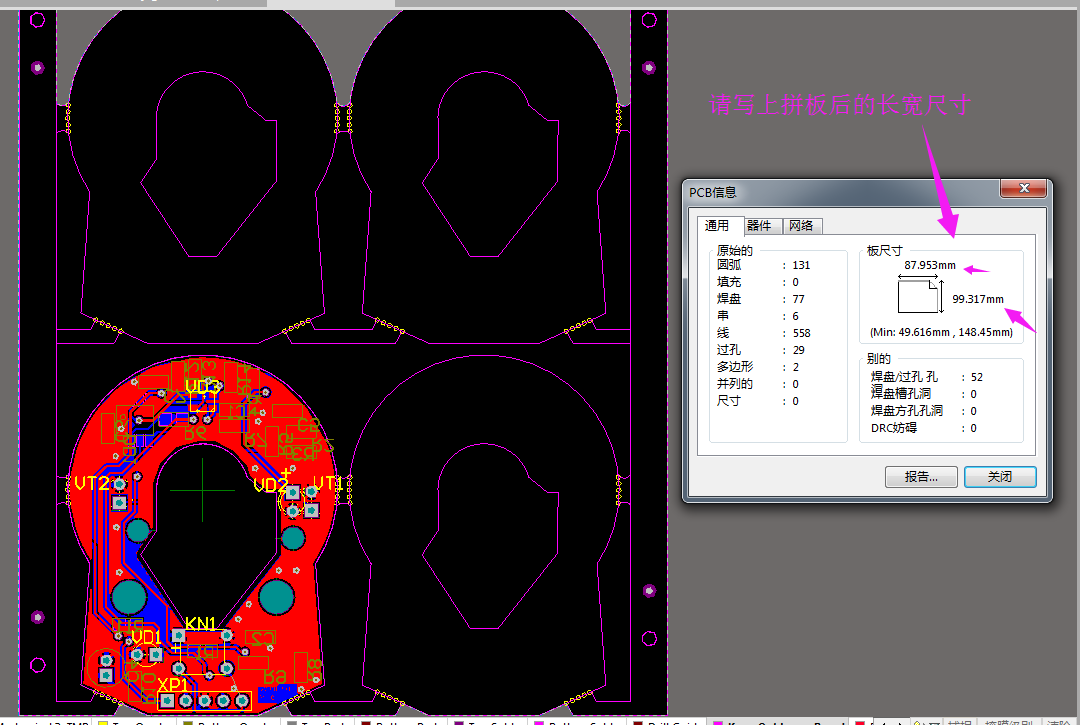Open the 器件 tab
Screen dimensions: 1080x725
pyautogui.click(x=759, y=226)
